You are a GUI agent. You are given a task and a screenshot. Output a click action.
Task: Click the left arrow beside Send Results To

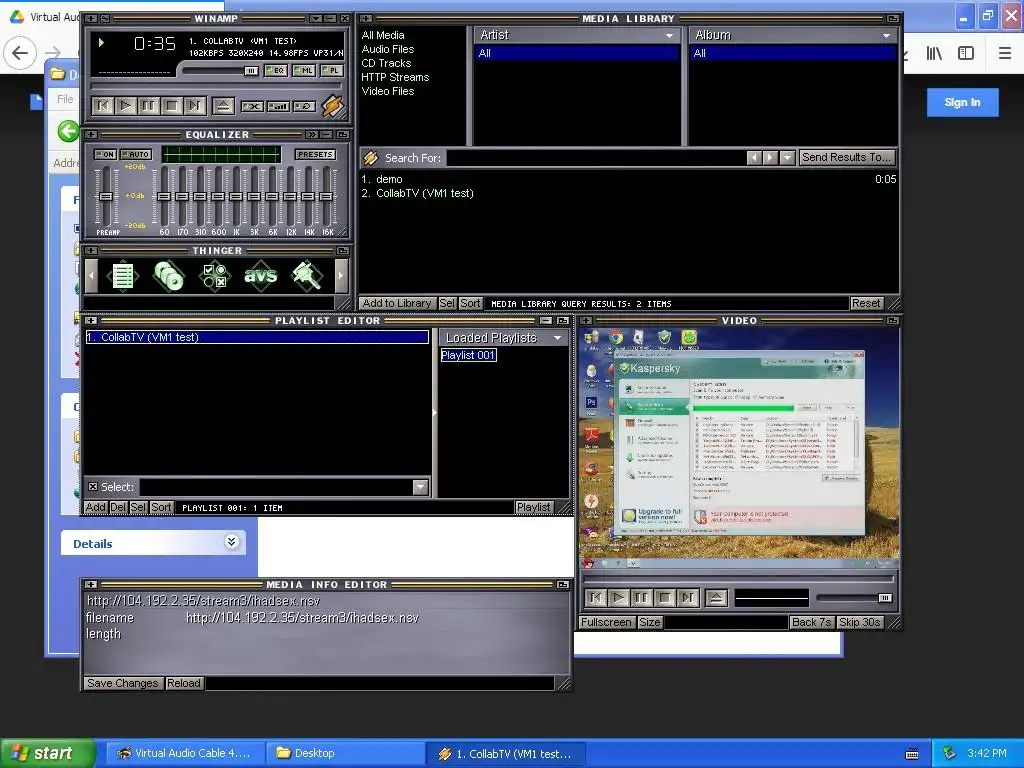click(x=754, y=158)
